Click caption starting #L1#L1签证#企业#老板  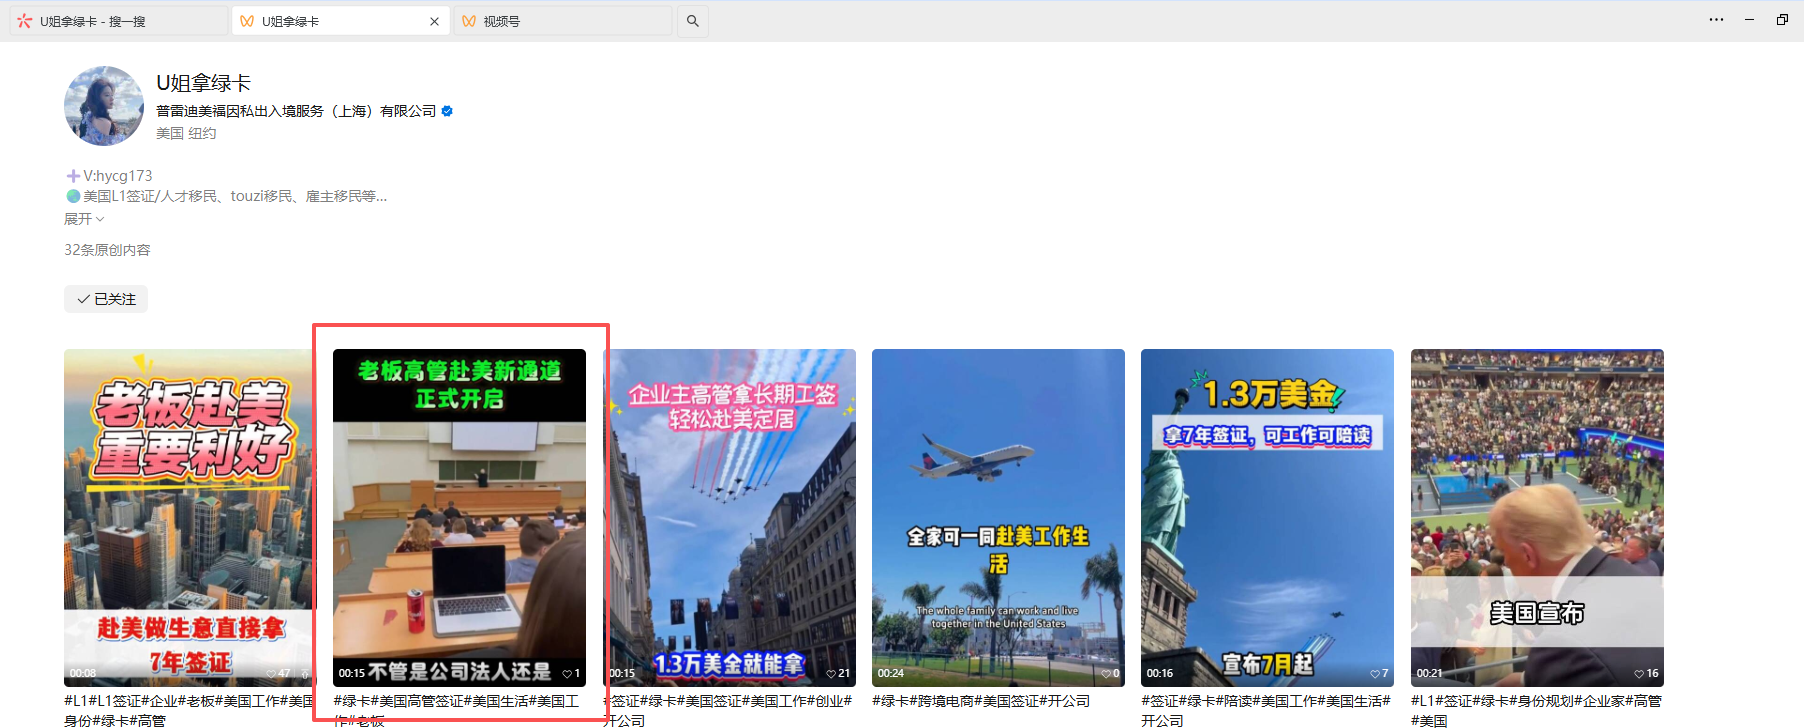(189, 710)
